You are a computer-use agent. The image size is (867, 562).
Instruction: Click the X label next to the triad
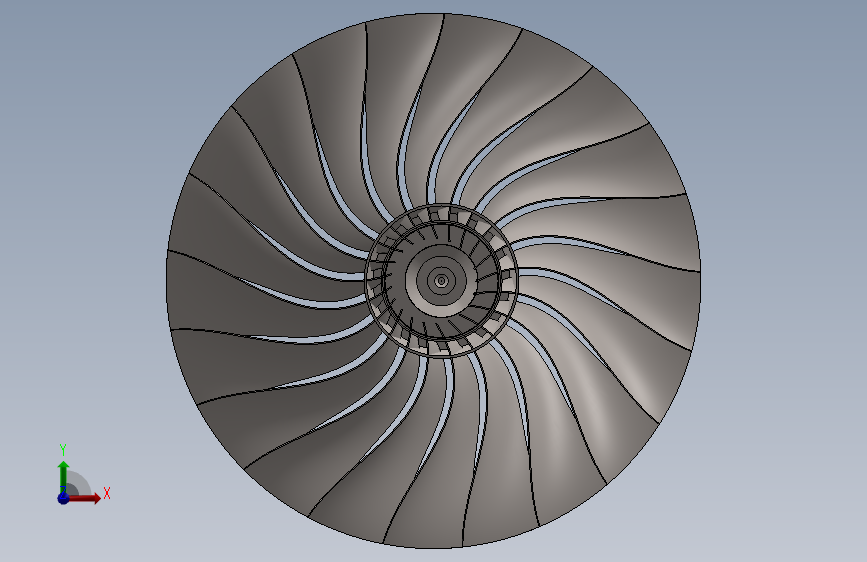(107, 493)
